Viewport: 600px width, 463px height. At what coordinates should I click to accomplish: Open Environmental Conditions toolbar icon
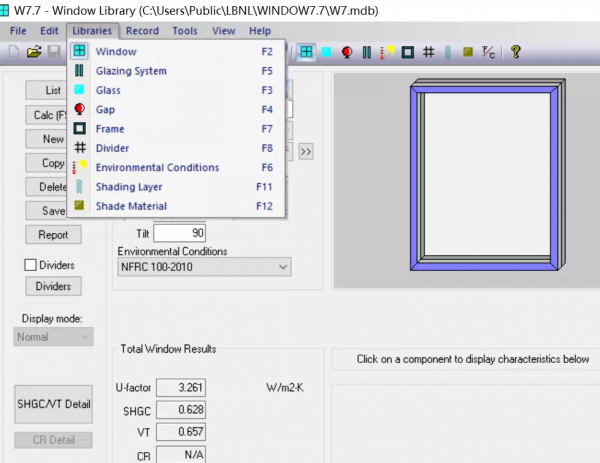coord(387,52)
